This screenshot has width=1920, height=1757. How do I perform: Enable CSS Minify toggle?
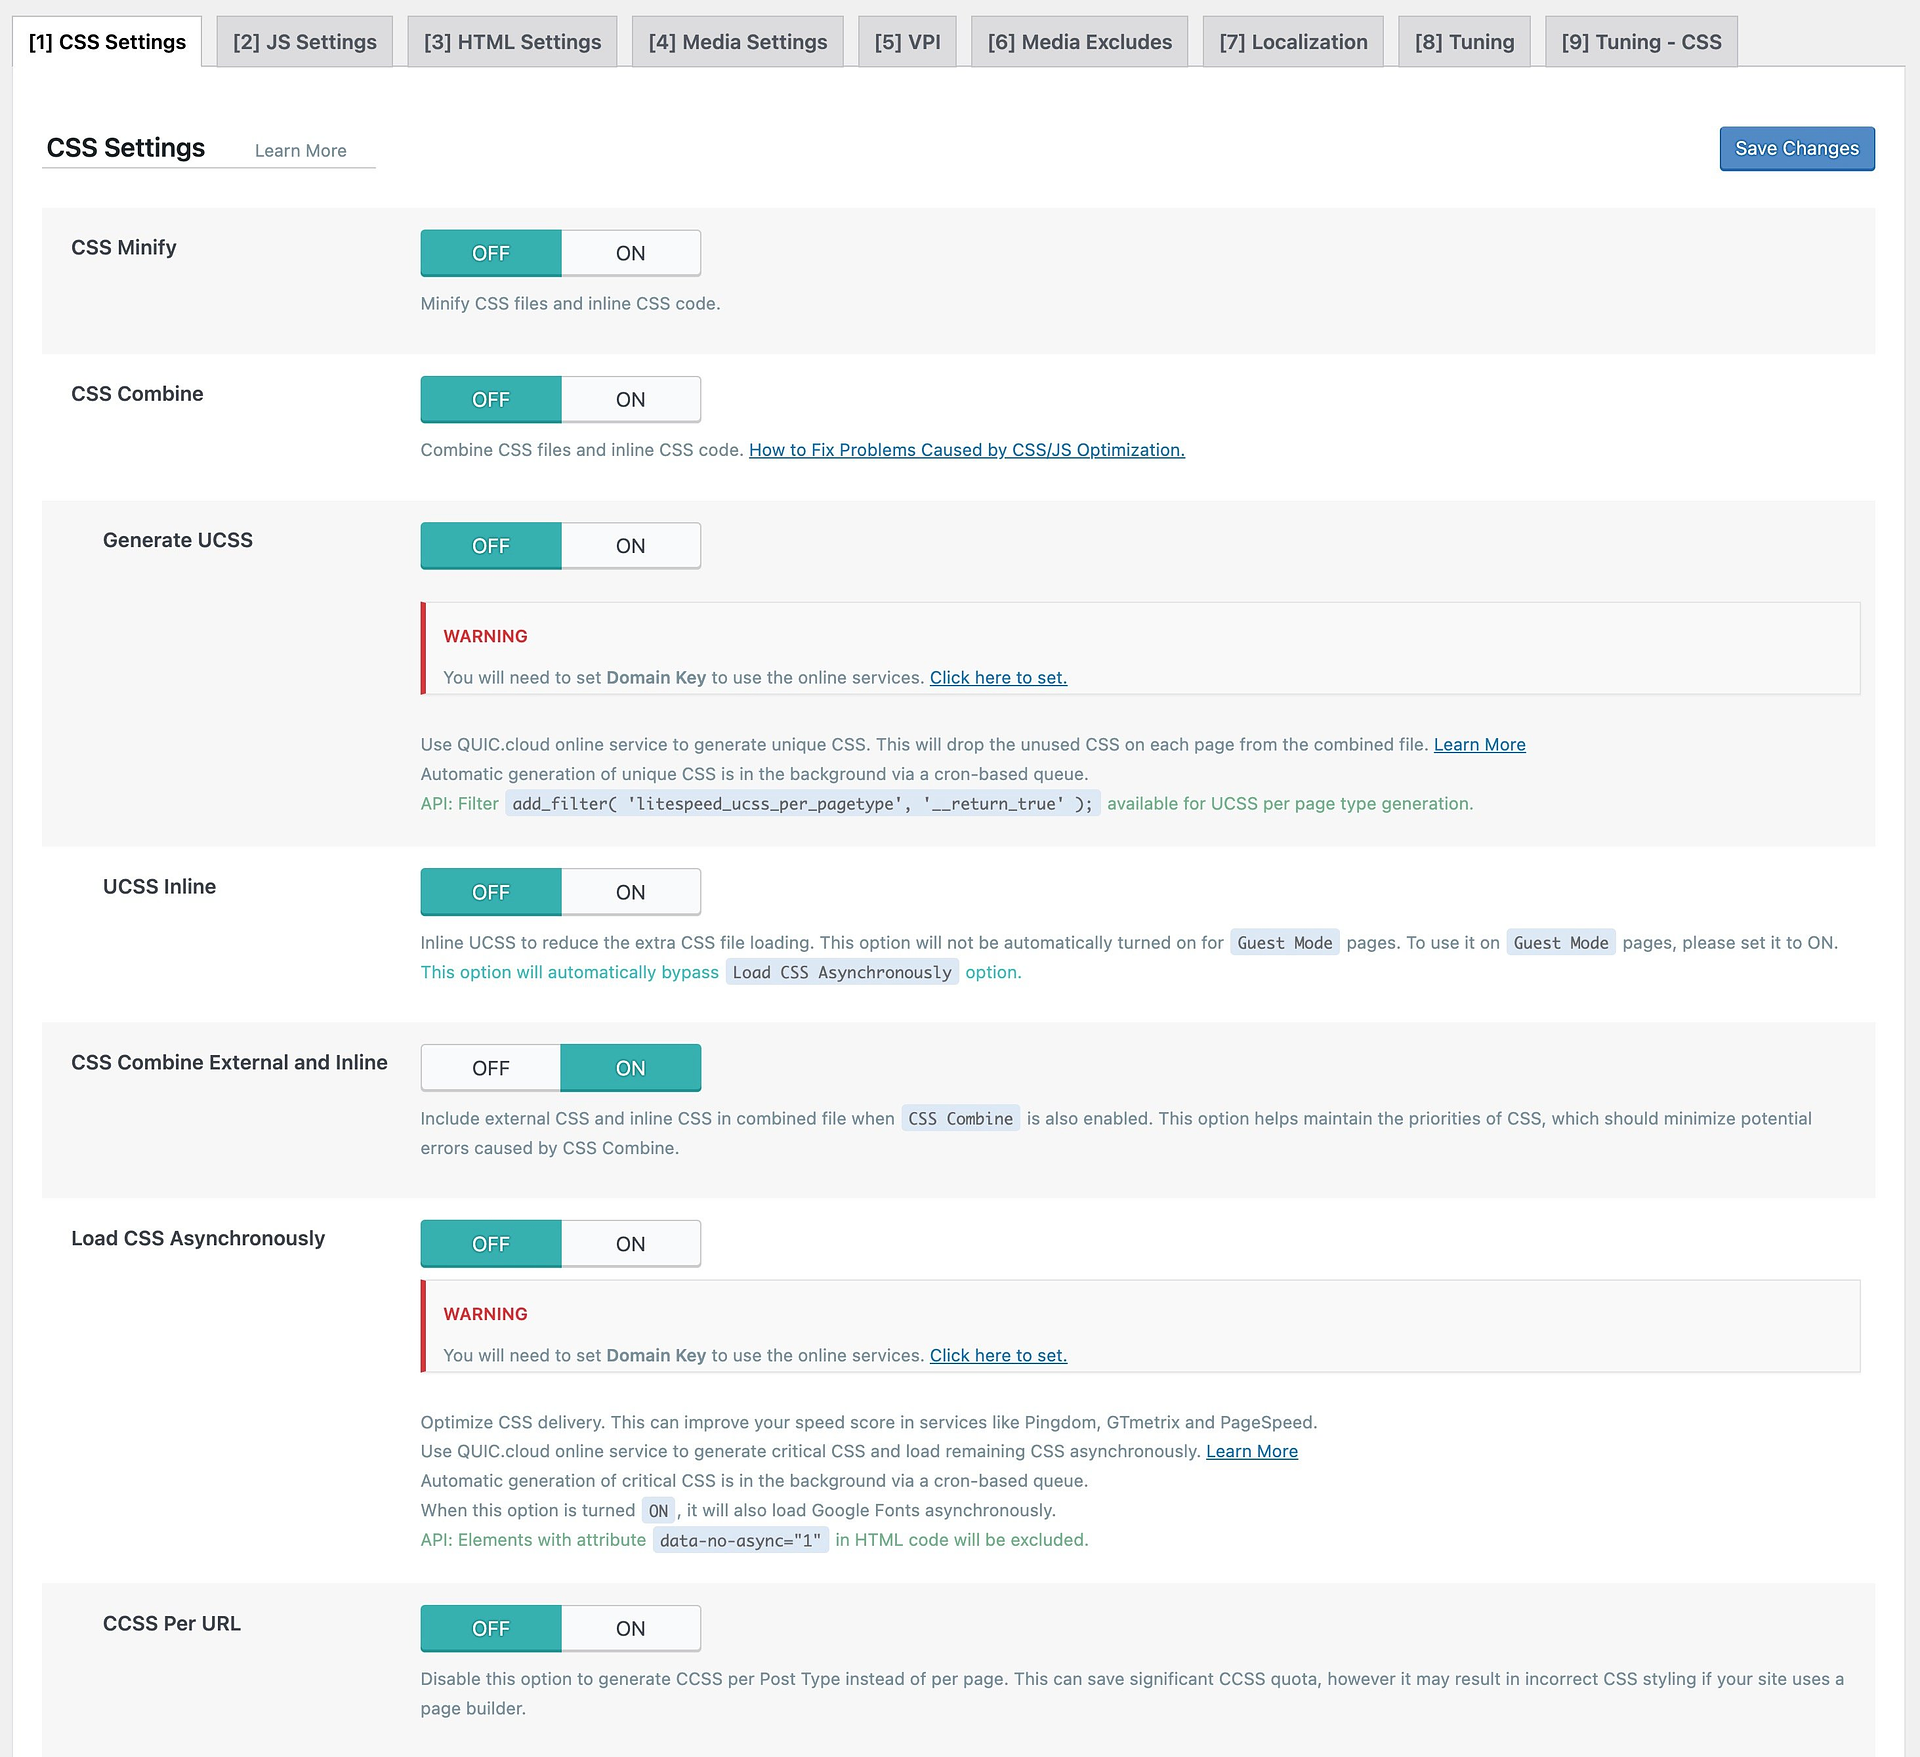(631, 252)
